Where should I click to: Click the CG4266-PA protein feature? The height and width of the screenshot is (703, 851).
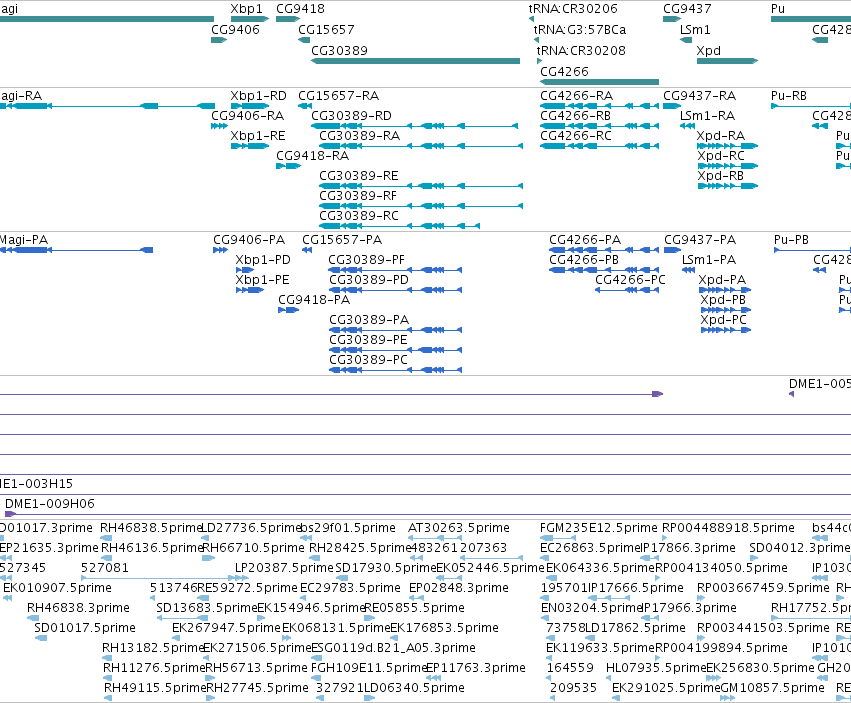click(x=604, y=250)
